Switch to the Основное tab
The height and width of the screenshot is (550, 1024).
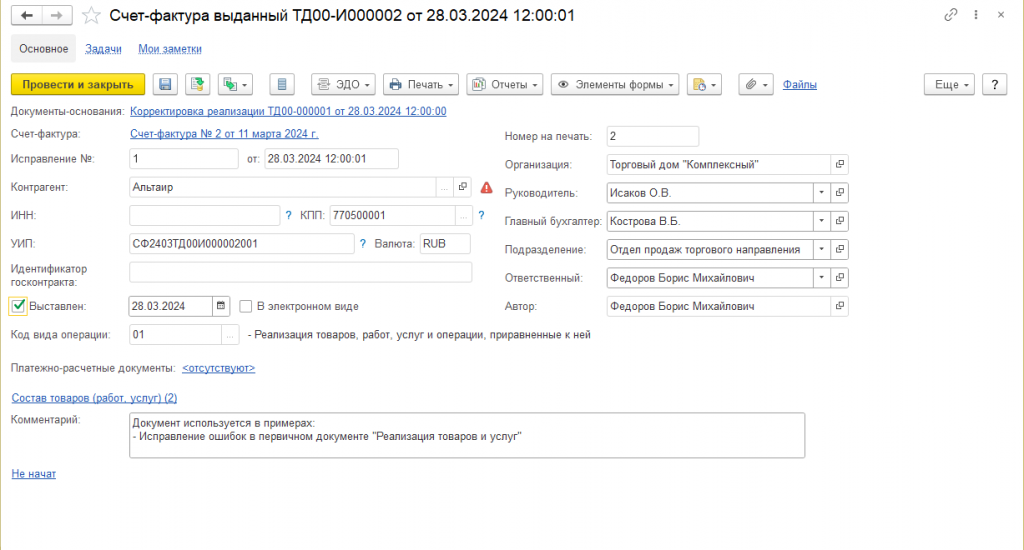click(44, 49)
